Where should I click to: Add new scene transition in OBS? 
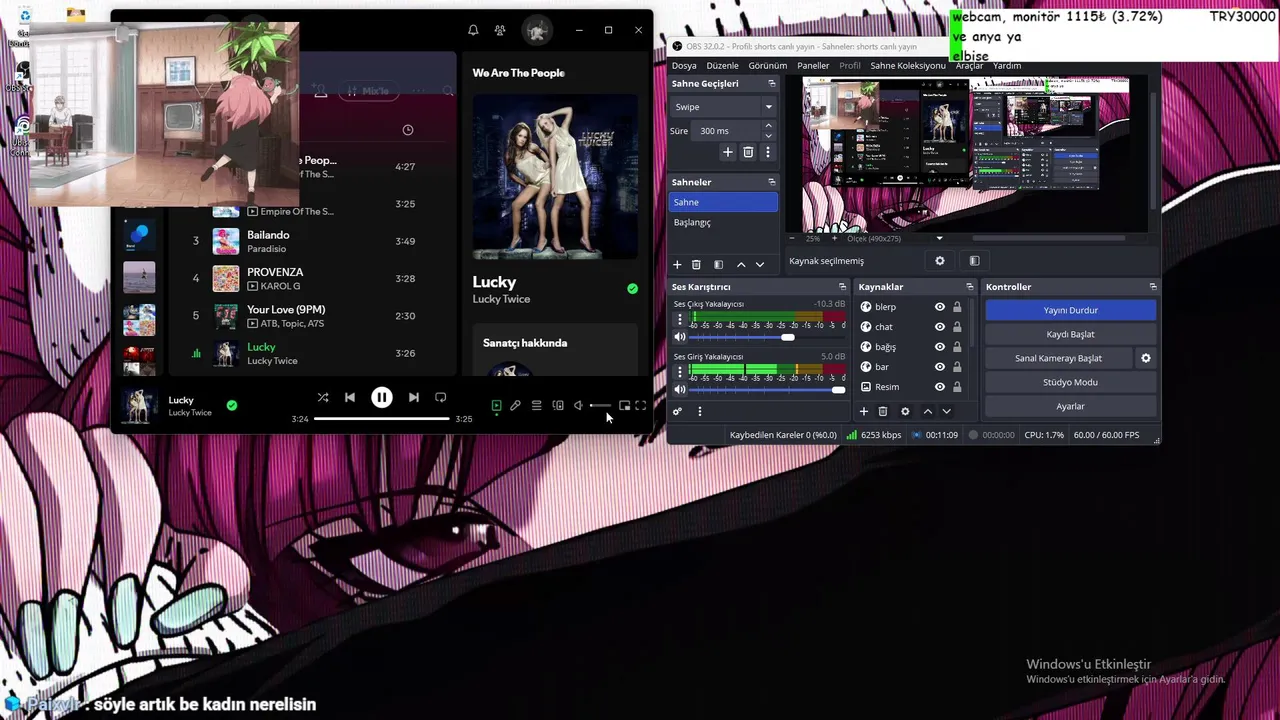pyautogui.click(x=728, y=152)
